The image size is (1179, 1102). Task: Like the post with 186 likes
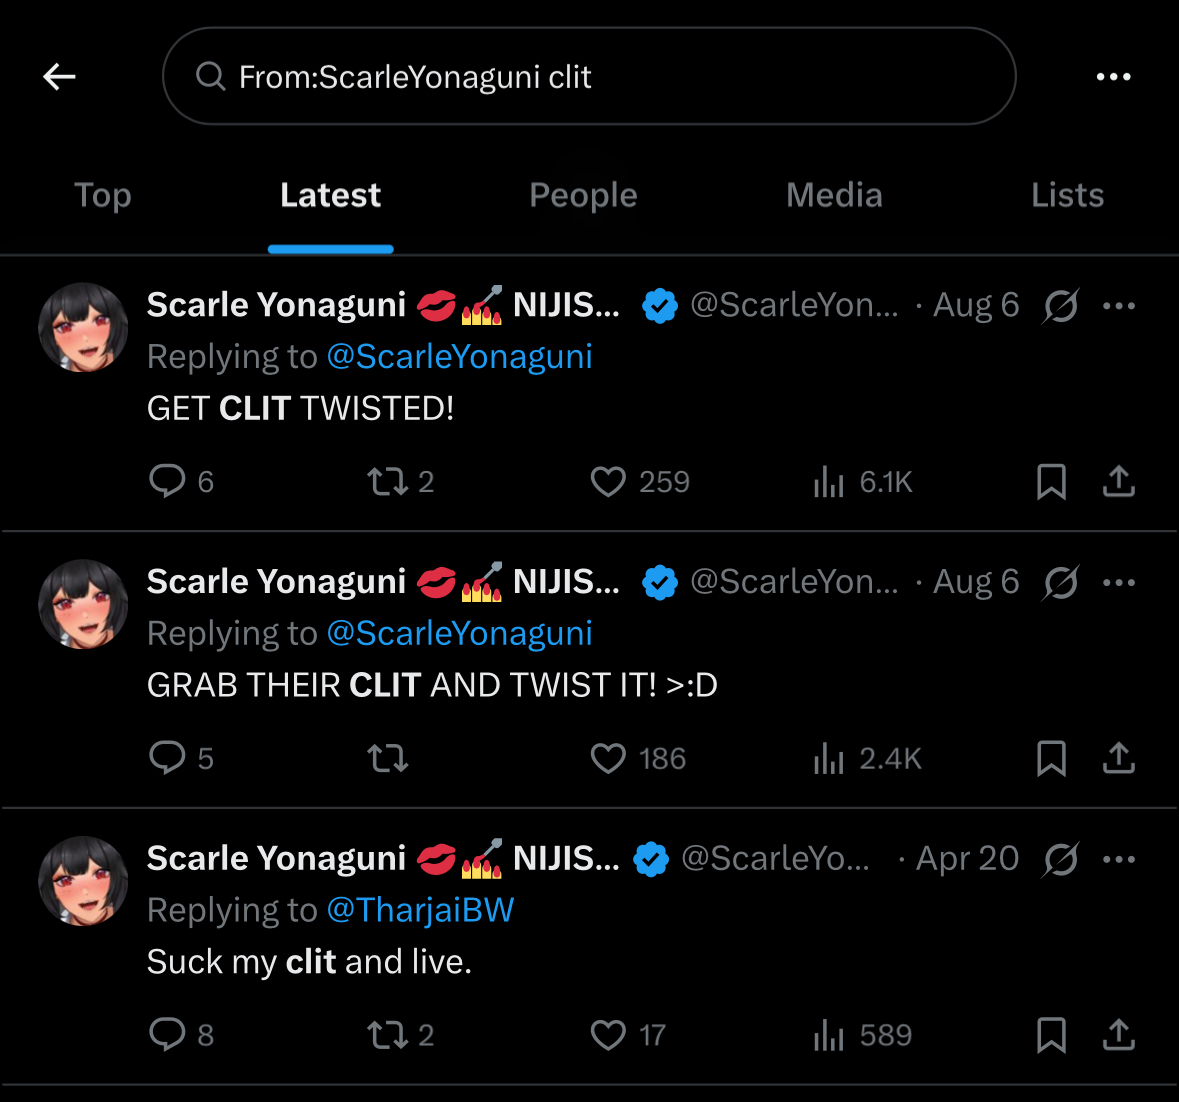[x=608, y=758]
